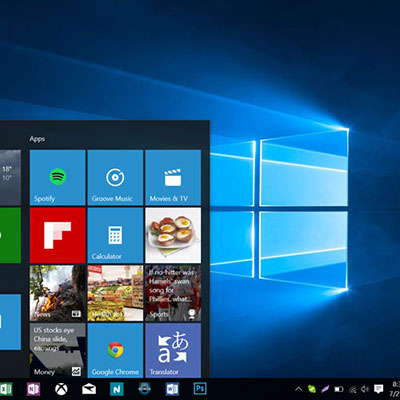The width and height of the screenshot is (400, 400).
Task: Open the food photo live tile
Action: pyautogui.click(x=173, y=235)
